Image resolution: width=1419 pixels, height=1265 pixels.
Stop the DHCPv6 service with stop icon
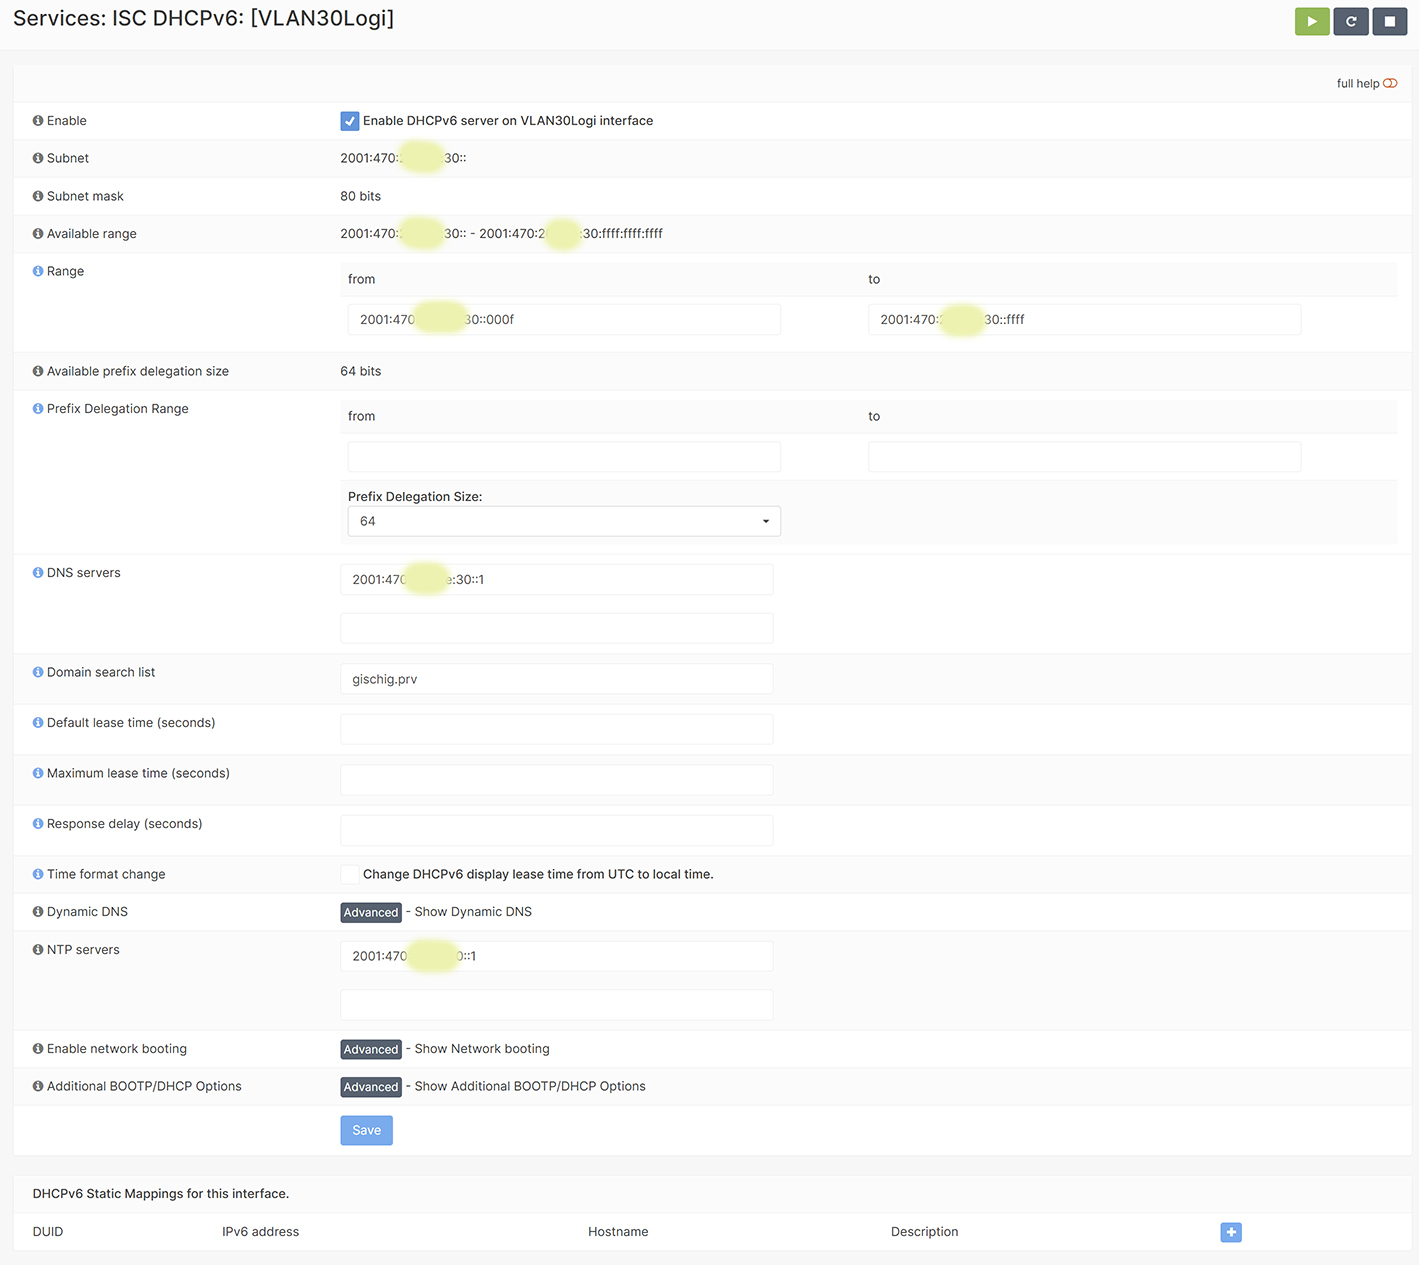point(1390,21)
